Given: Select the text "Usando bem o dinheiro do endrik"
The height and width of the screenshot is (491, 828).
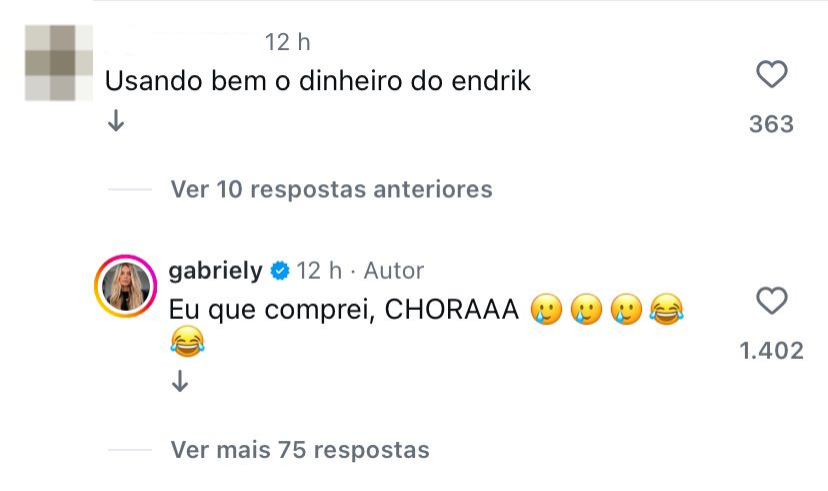Looking at the screenshot, I should click(318, 82).
